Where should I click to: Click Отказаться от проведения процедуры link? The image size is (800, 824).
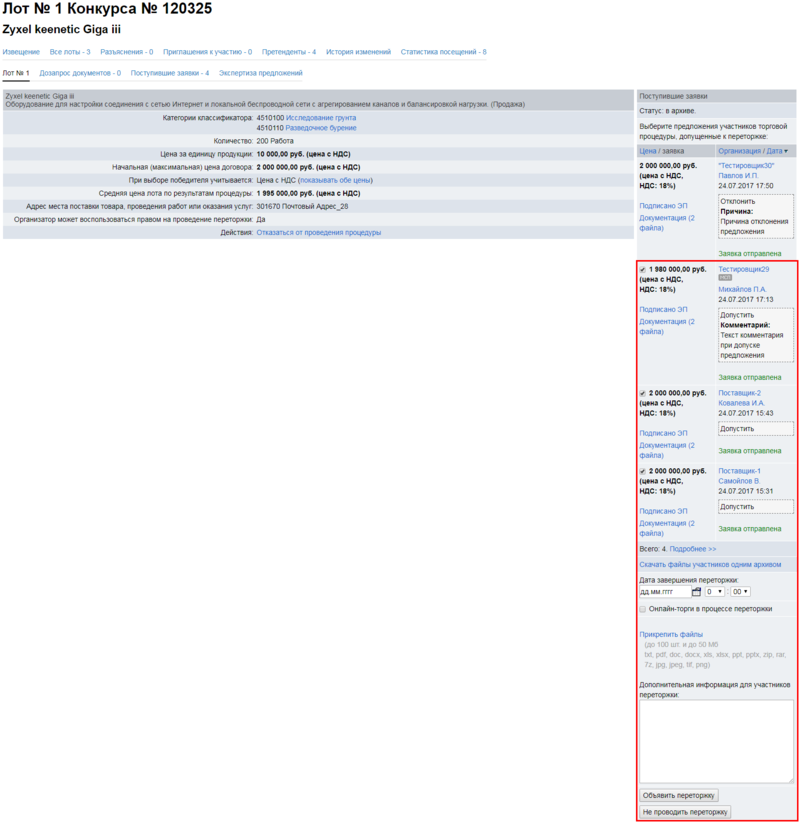coord(318,232)
